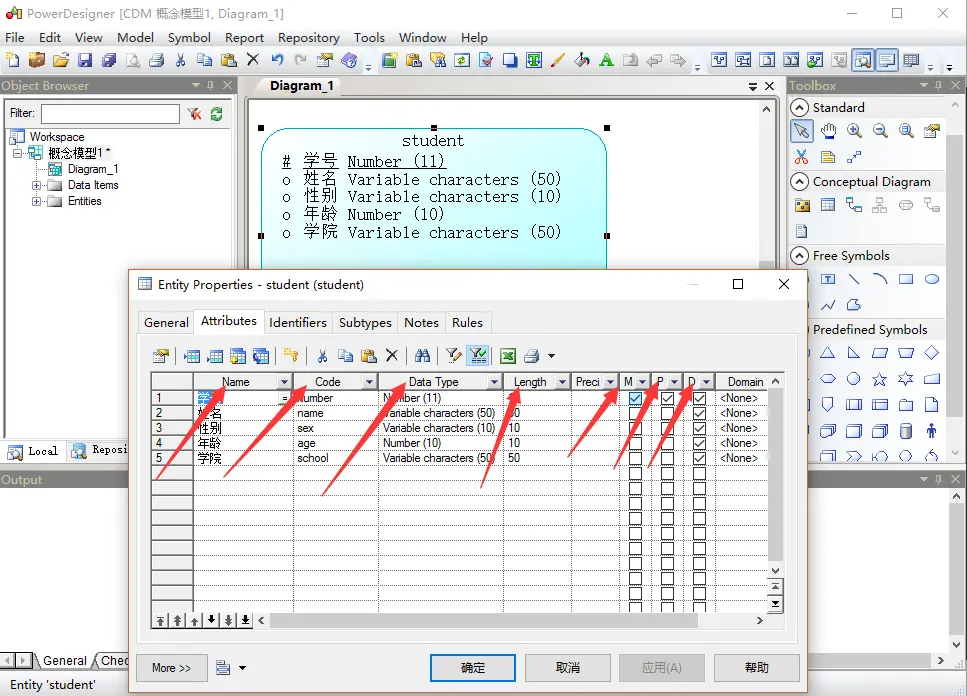967x696 pixels.
Task: Uncheck the M checkbox for the 学号 attribute
Action: (x=633, y=398)
